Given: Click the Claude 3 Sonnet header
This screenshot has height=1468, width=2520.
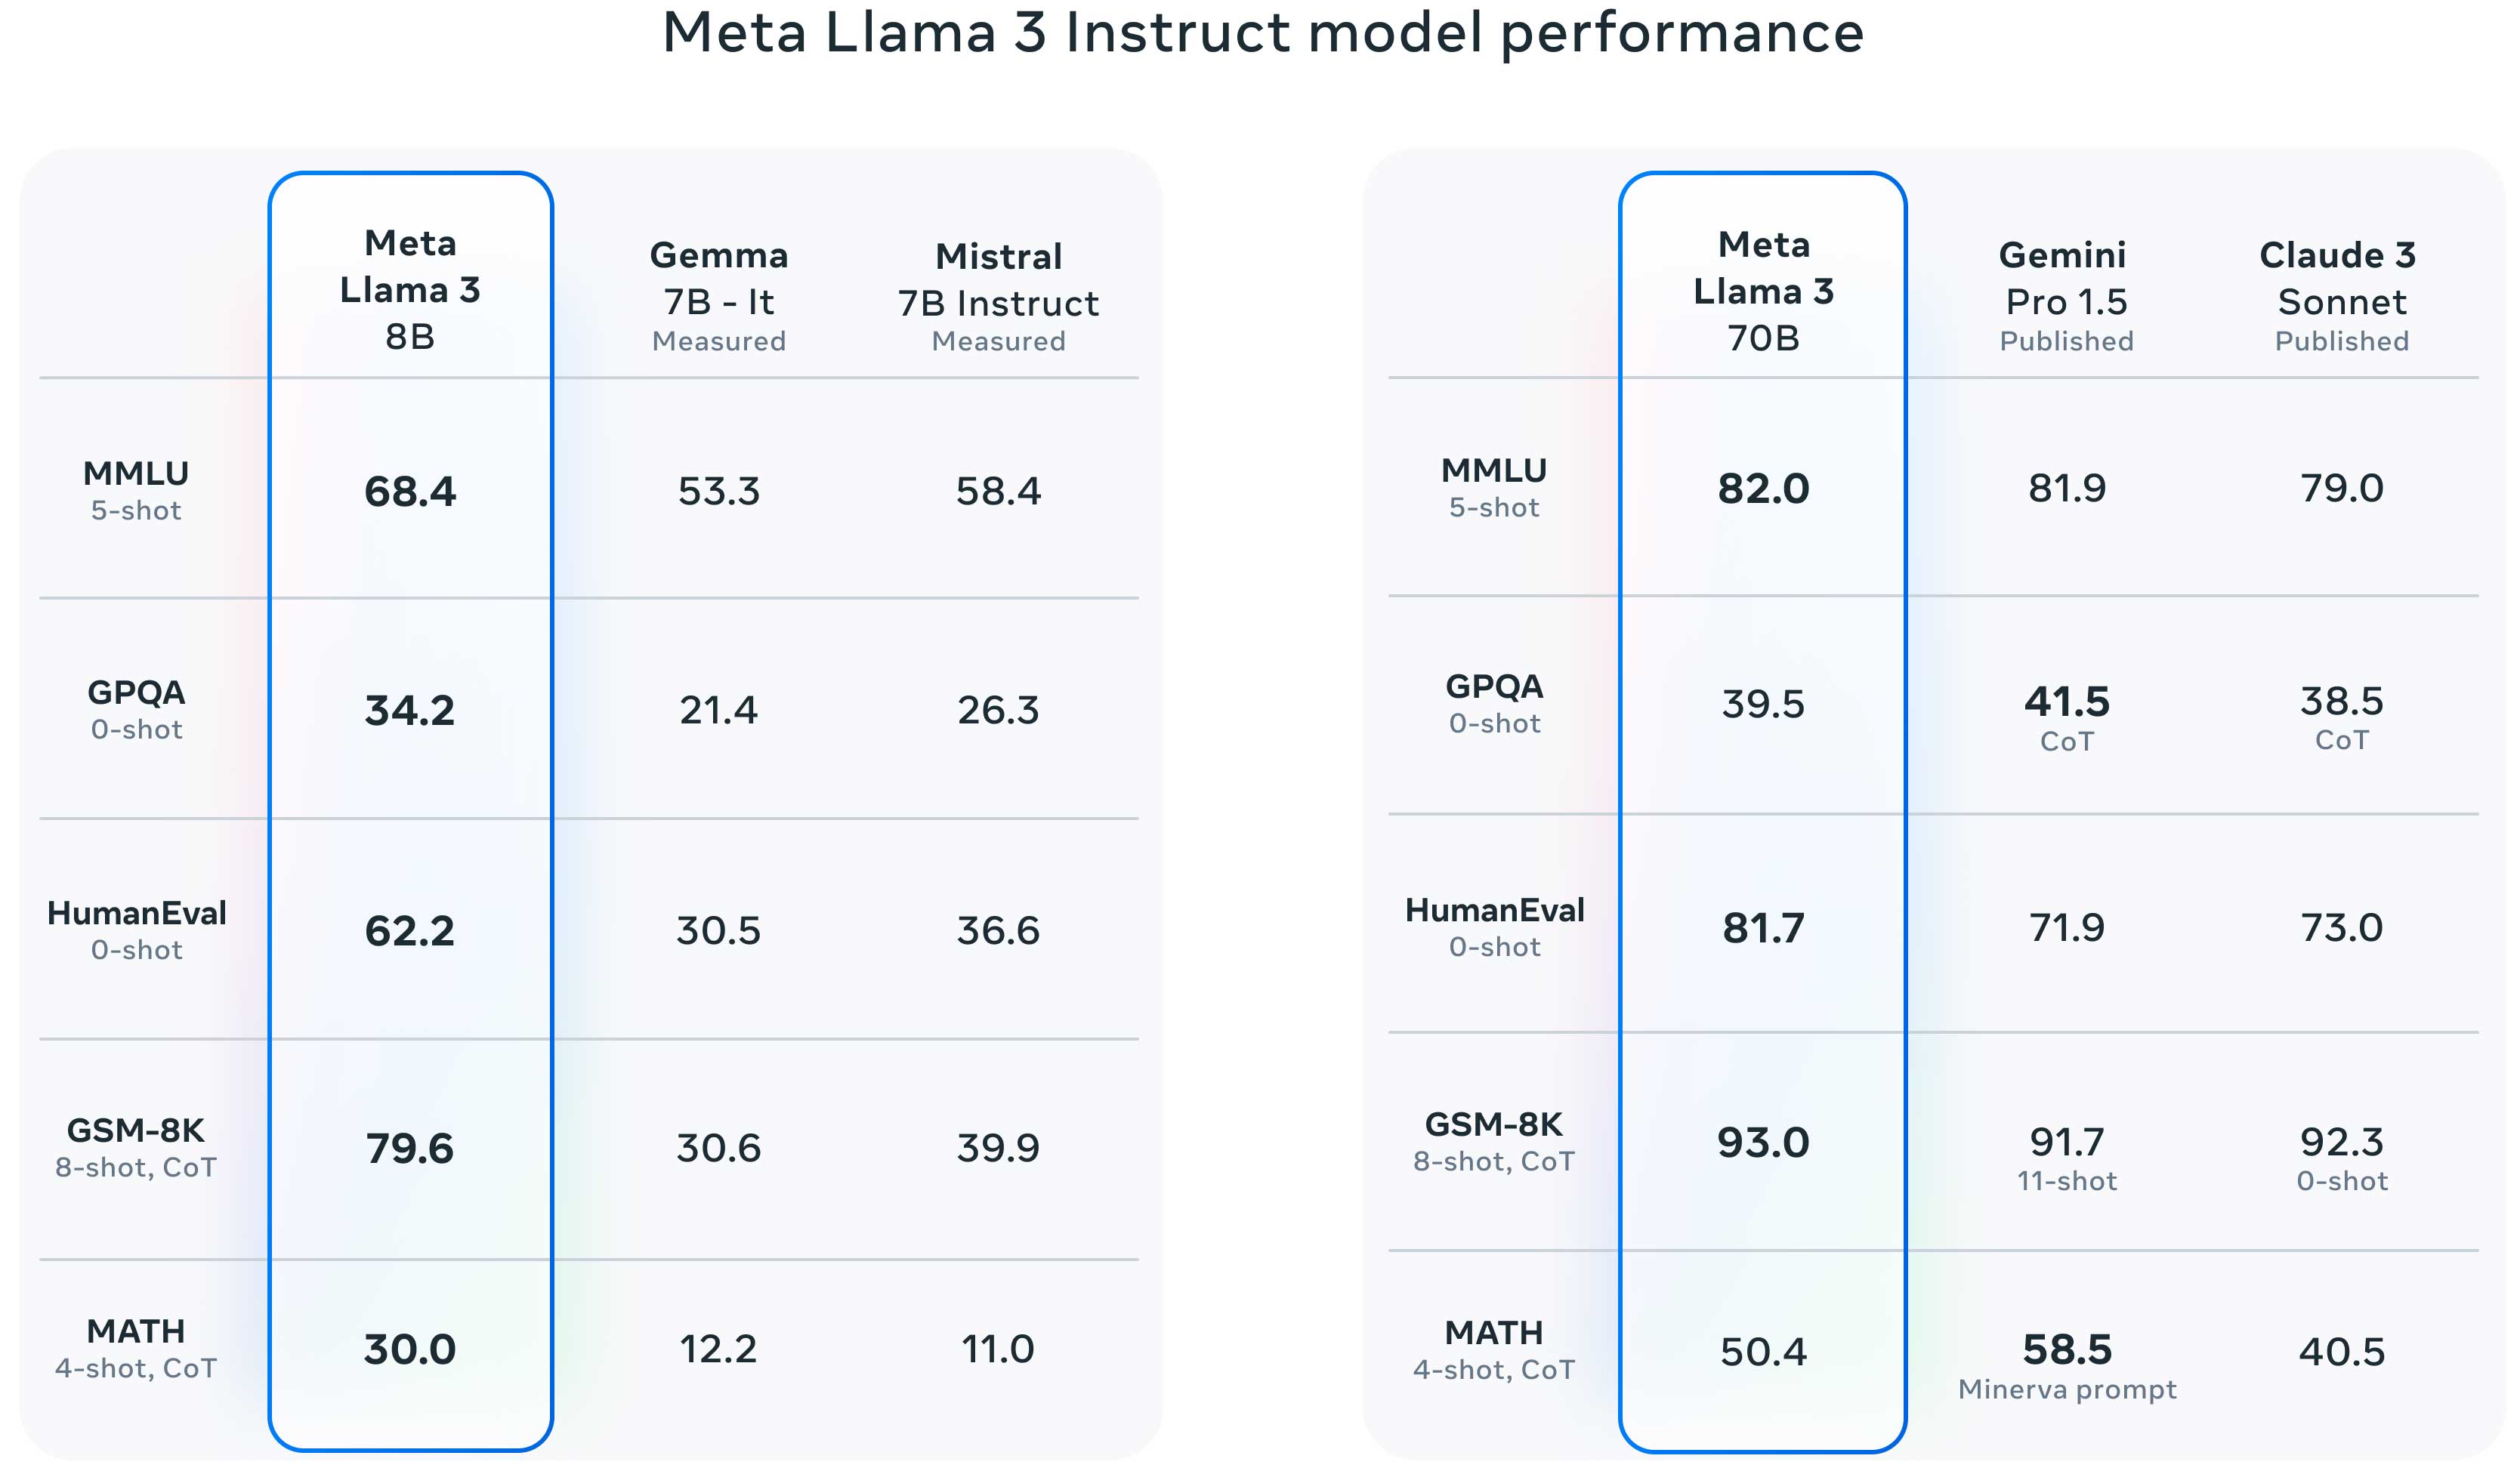Looking at the screenshot, I should [2340, 296].
